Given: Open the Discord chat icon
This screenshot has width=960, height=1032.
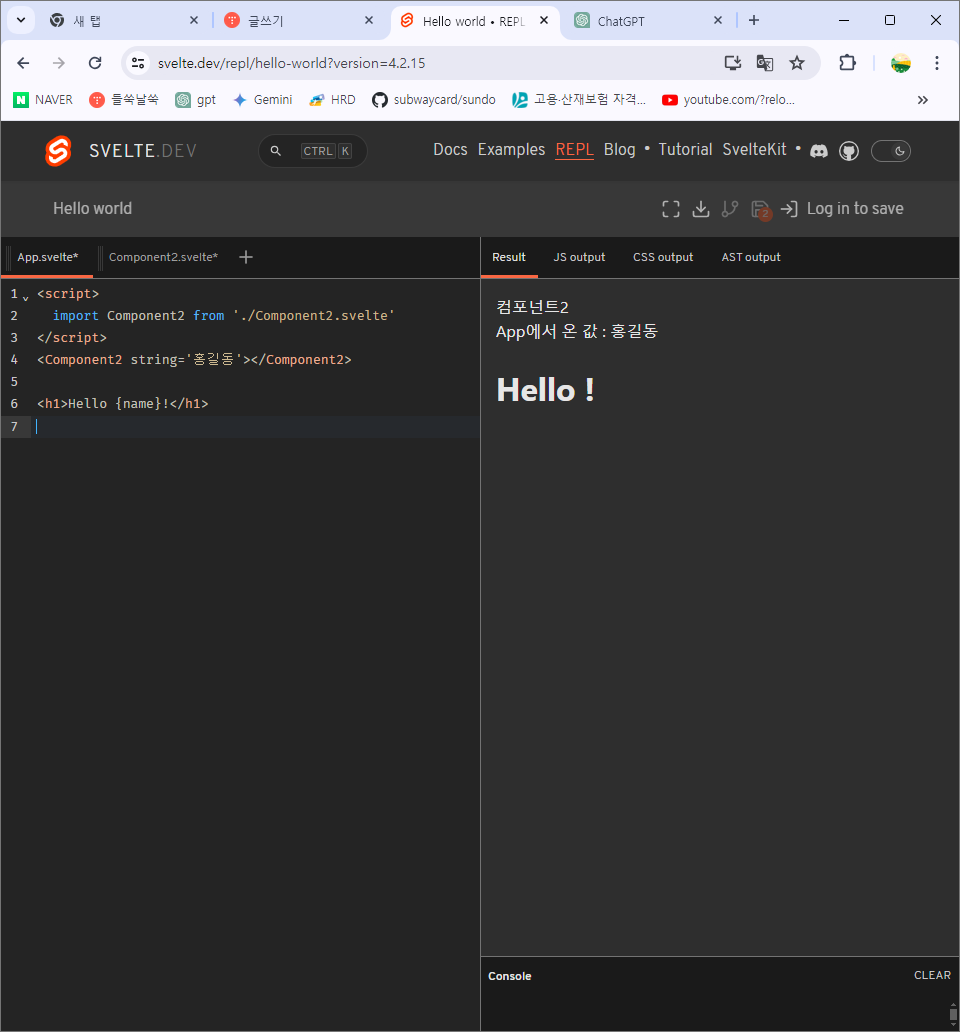Looking at the screenshot, I should [819, 151].
